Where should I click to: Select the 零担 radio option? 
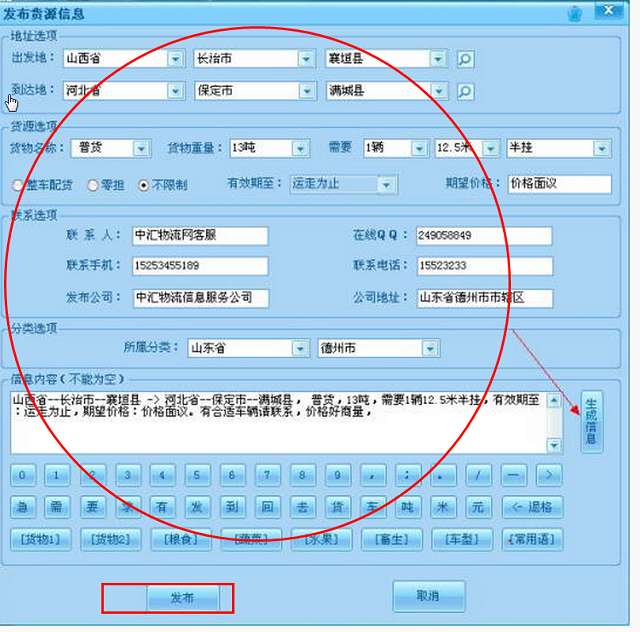93,185
